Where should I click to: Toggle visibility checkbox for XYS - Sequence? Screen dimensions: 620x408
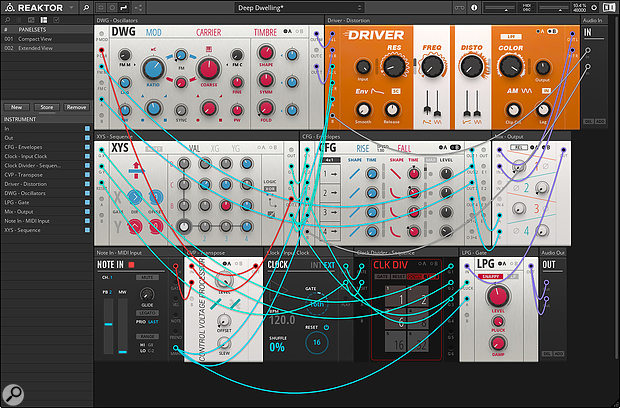point(87,230)
